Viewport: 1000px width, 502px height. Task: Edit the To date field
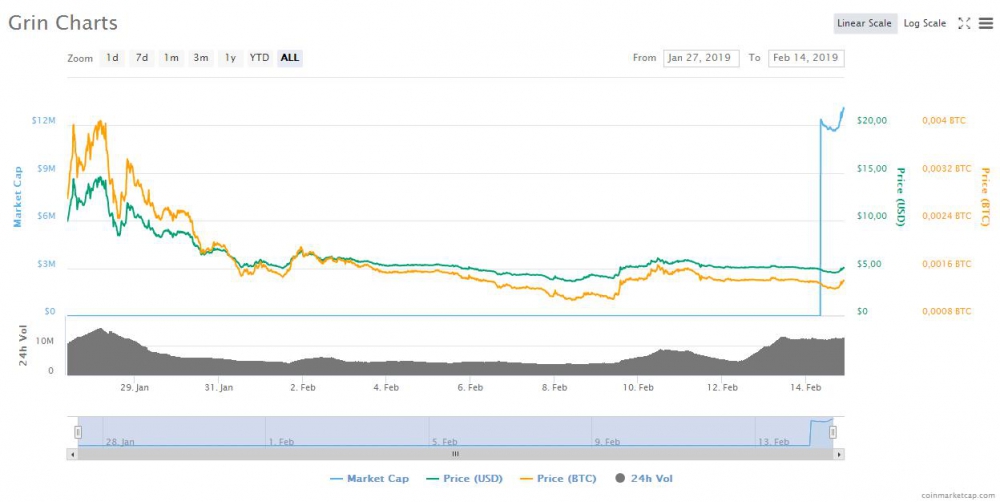click(x=806, y=58)
